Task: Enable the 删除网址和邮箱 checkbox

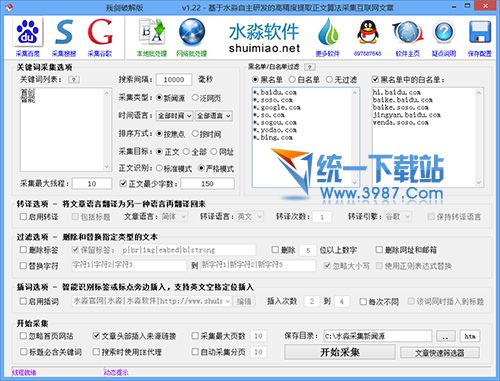Action: click(x=379, y=250)
